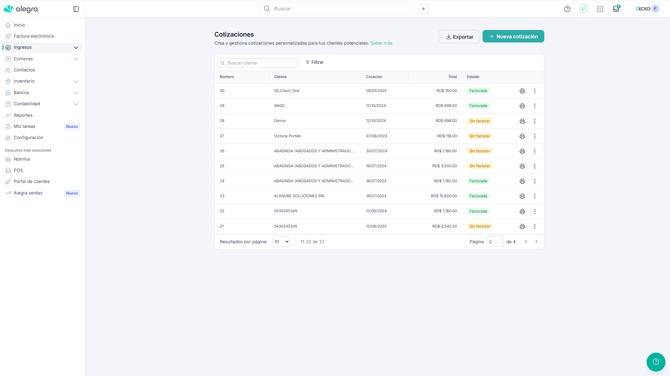
Task: Print quotation number 22
Action: (x=522, y=212)
